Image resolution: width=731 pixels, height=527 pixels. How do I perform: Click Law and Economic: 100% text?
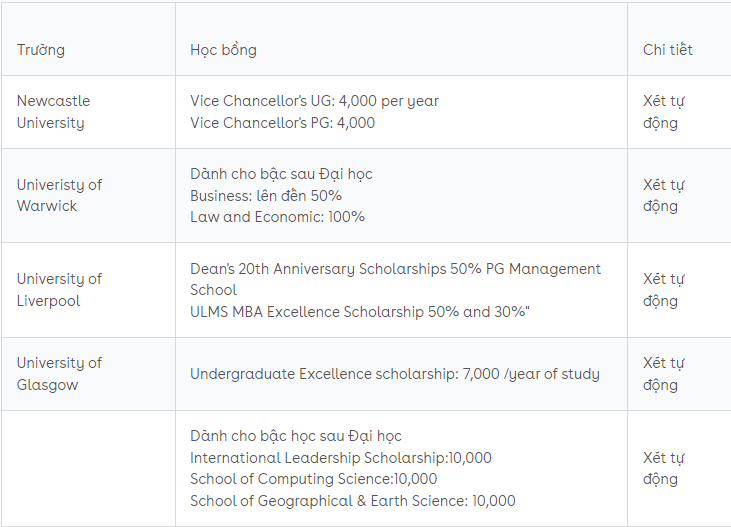point(277,217)
